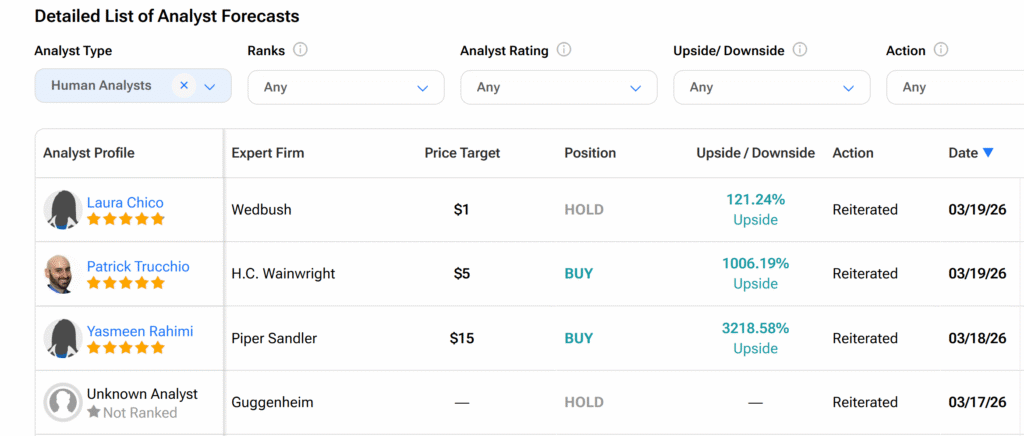
Task: Click Laura Chico's five-star rating
Action: [126, 219]
